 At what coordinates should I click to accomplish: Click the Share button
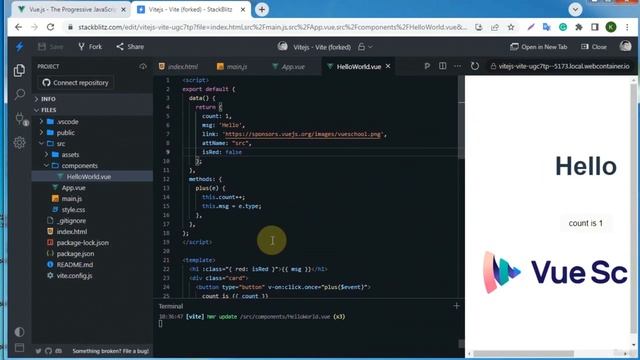130,47
